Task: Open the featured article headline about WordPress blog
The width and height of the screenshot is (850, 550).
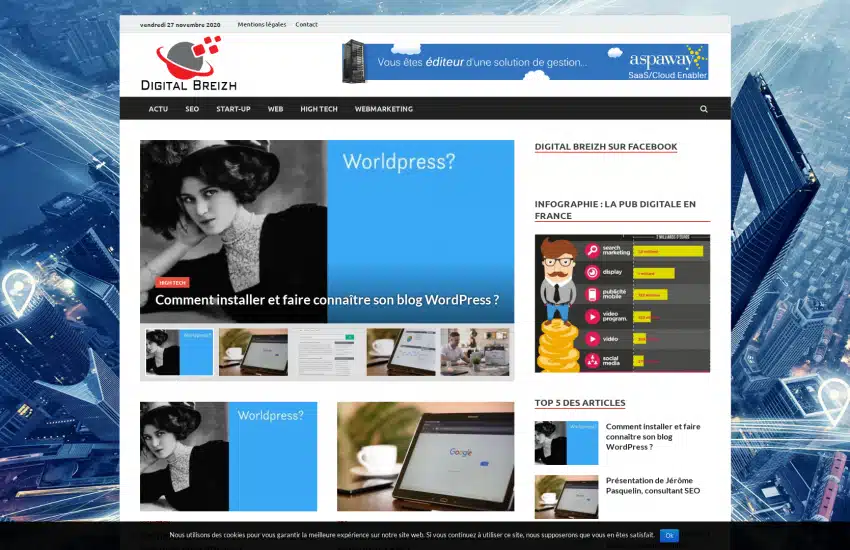Action: [327, 300]
